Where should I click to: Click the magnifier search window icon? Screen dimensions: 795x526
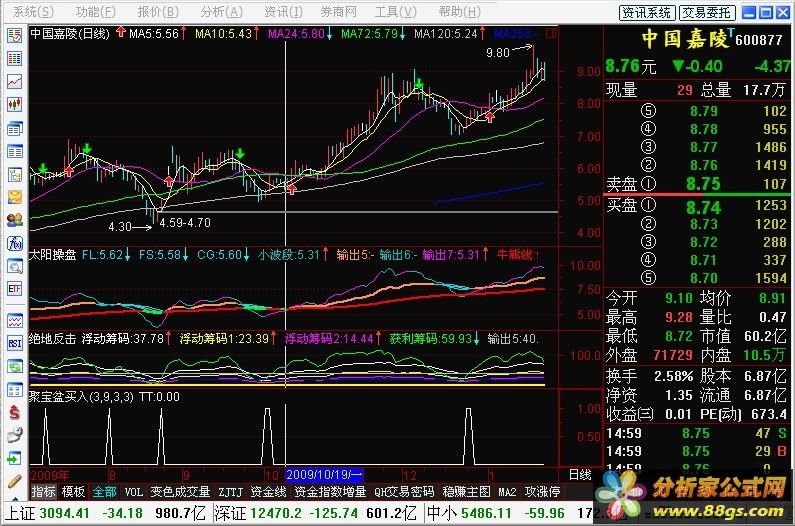tap(14, 266)
